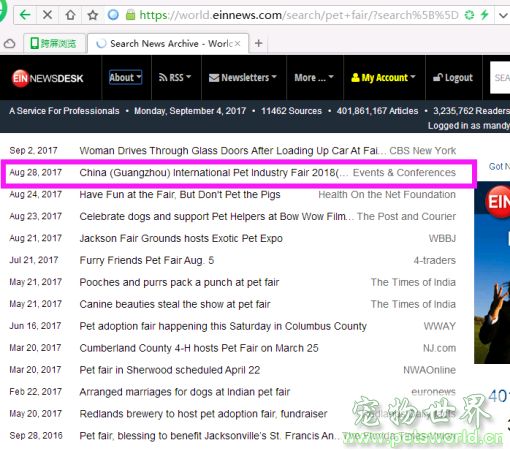Open Jackson Fair Grounds Exotic Pet Expo article
This screenshot has width=510, height=451.
click(x=181, y=239)
